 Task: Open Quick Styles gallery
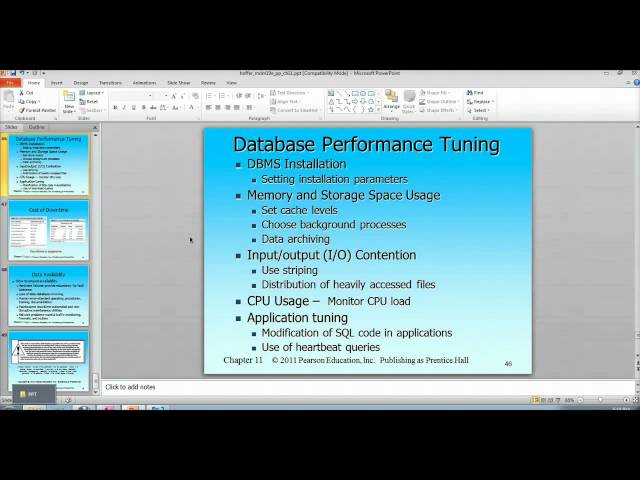point(409,102)
